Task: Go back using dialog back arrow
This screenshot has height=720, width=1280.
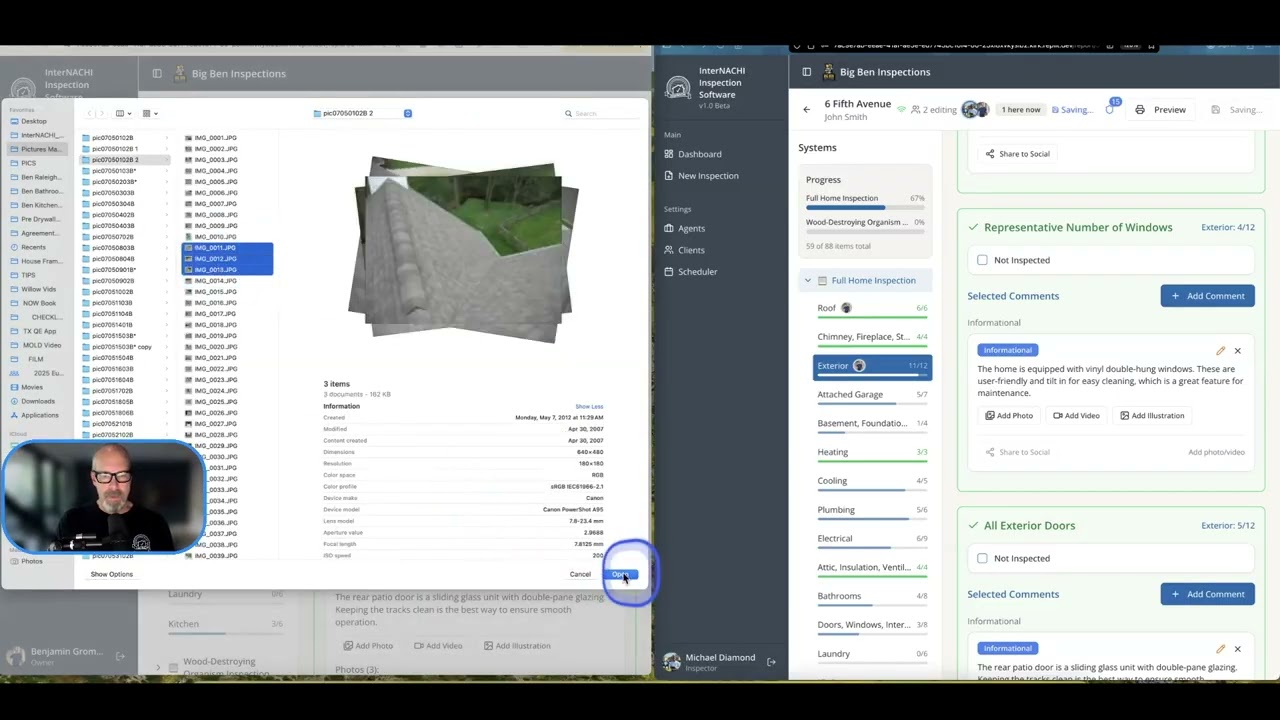Action: click(x=89, y=114)
